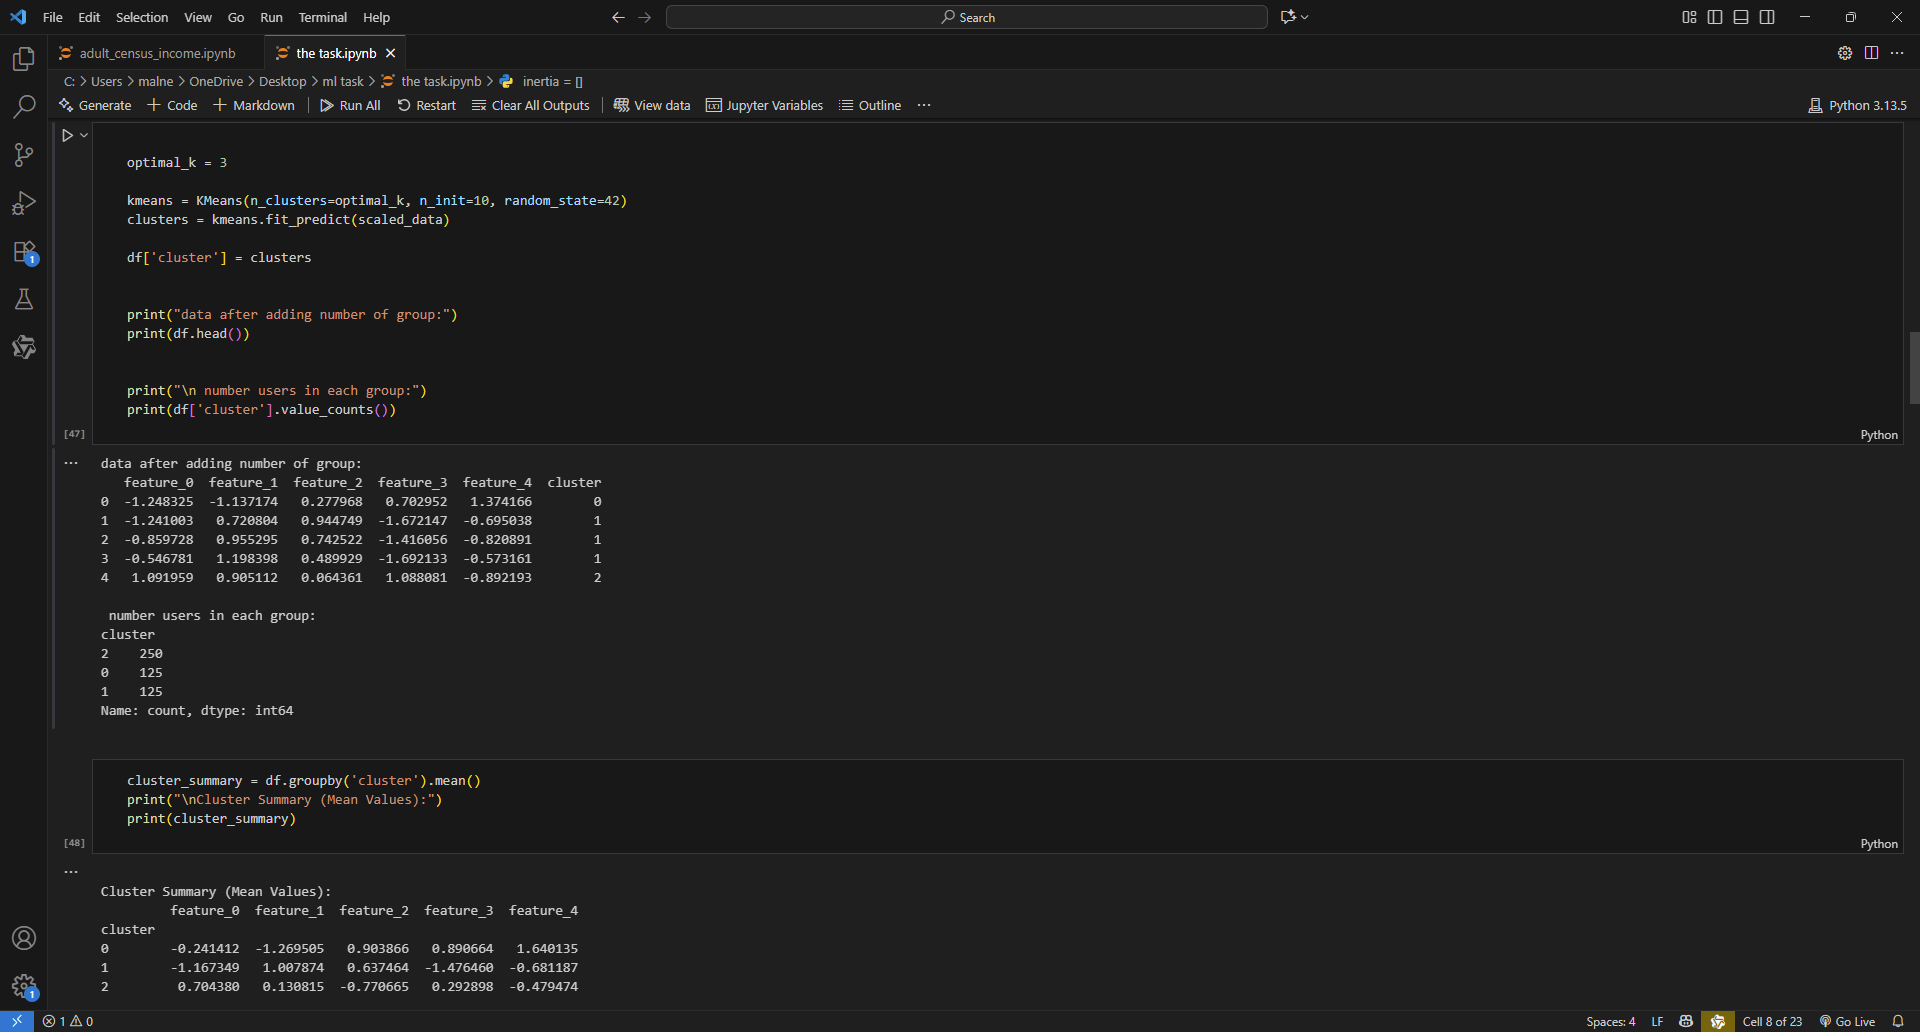Open Accounts menu in activity bar

coord(24,938)
